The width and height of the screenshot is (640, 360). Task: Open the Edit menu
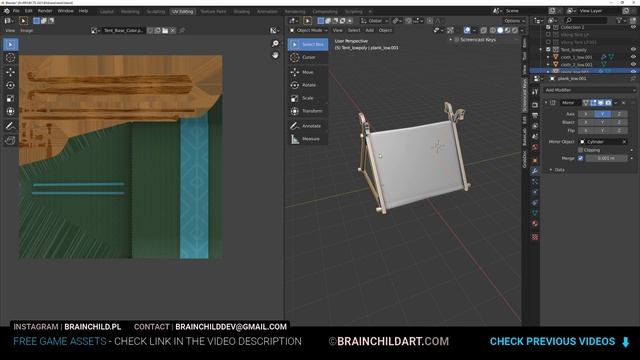point(28,11)
